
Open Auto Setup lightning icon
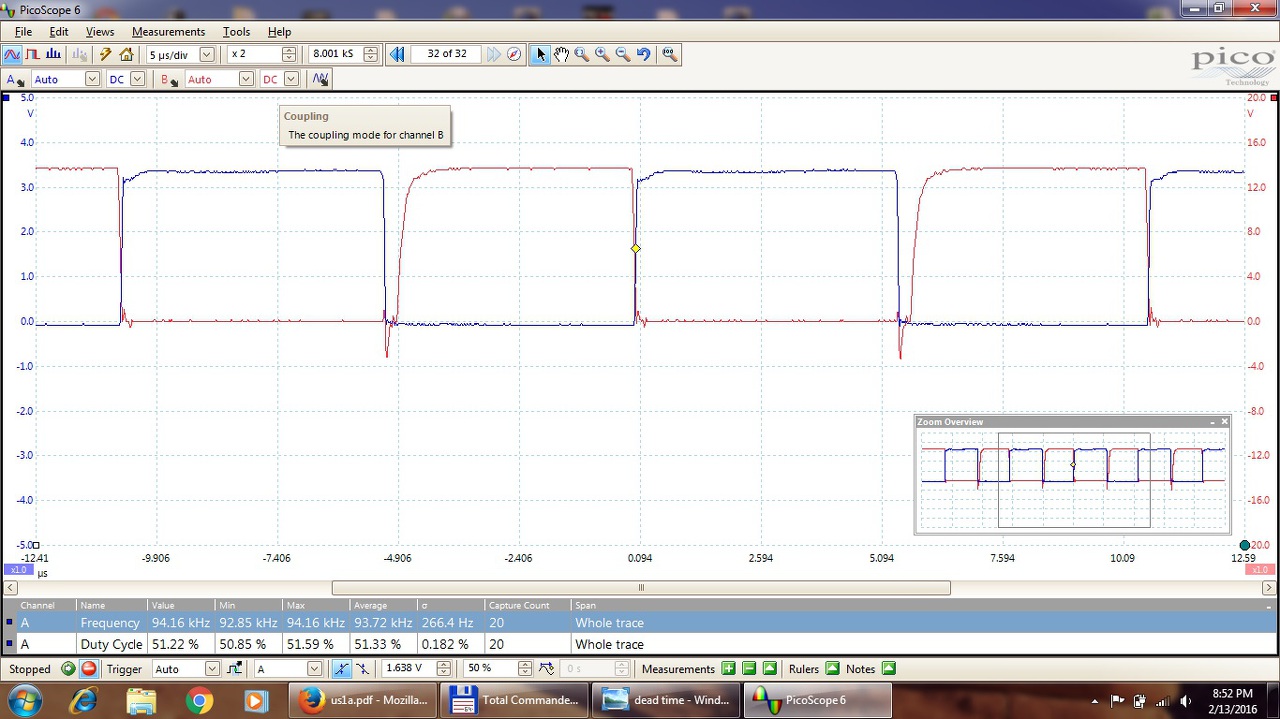(x=105, y=54)
